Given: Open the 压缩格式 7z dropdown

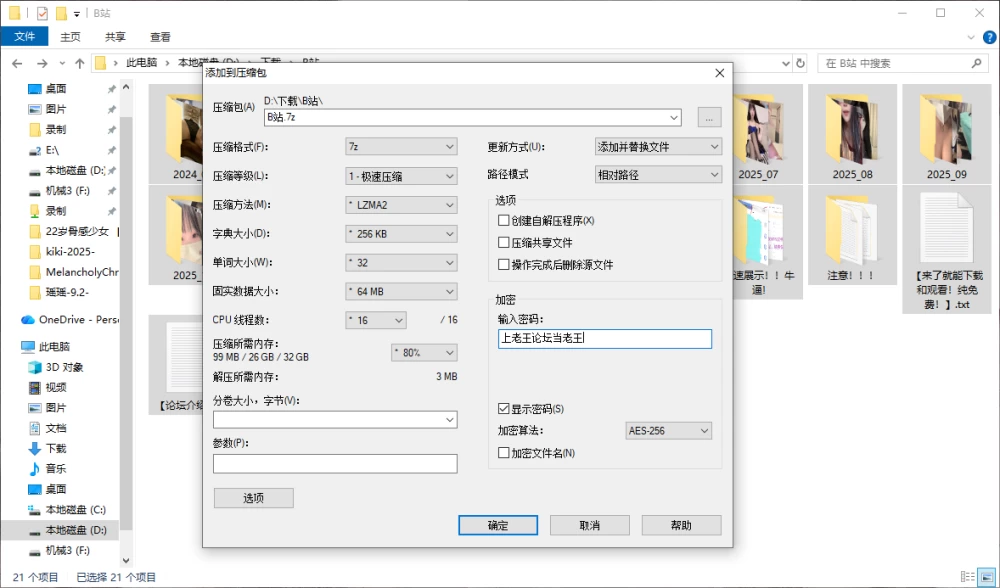Looking at the screenshot, I should [401, 147].
